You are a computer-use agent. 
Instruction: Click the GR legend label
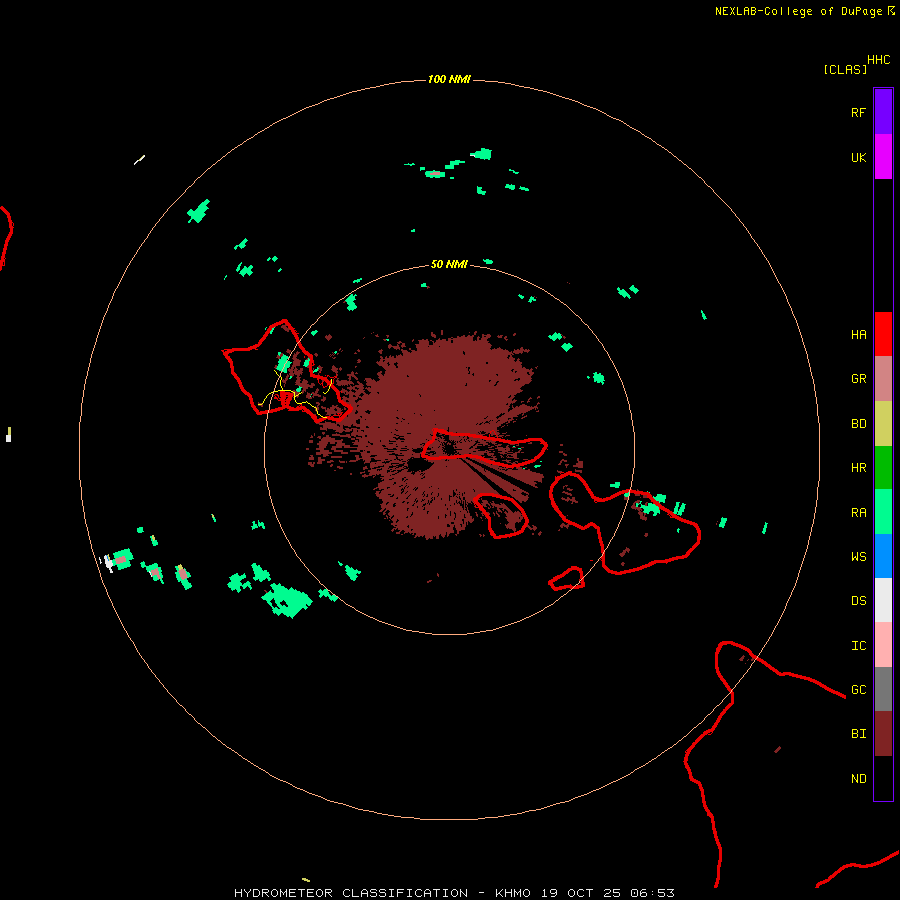pyautogui.click(x=858, y=379)
